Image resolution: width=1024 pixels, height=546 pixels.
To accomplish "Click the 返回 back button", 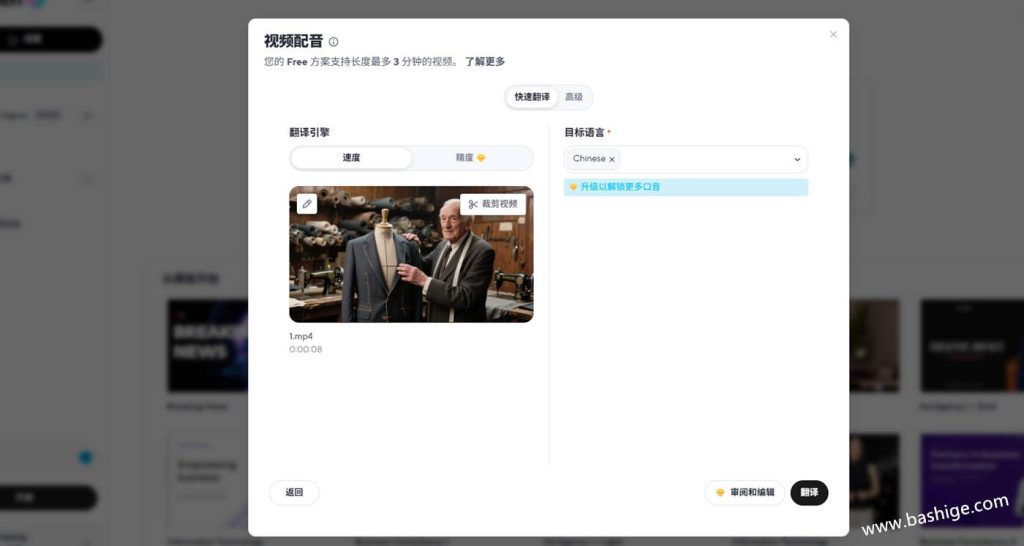I will (294, 492).
